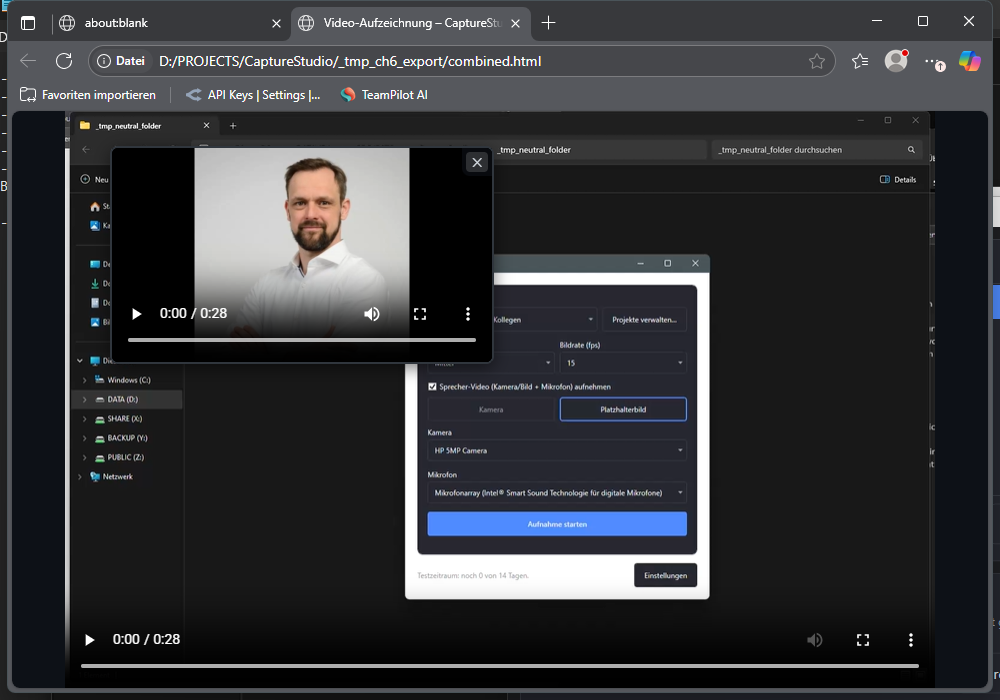Open the API Keys | Settings bookmark
Viewport: 1000px width, 700px height.
click(x=253, y=95)
